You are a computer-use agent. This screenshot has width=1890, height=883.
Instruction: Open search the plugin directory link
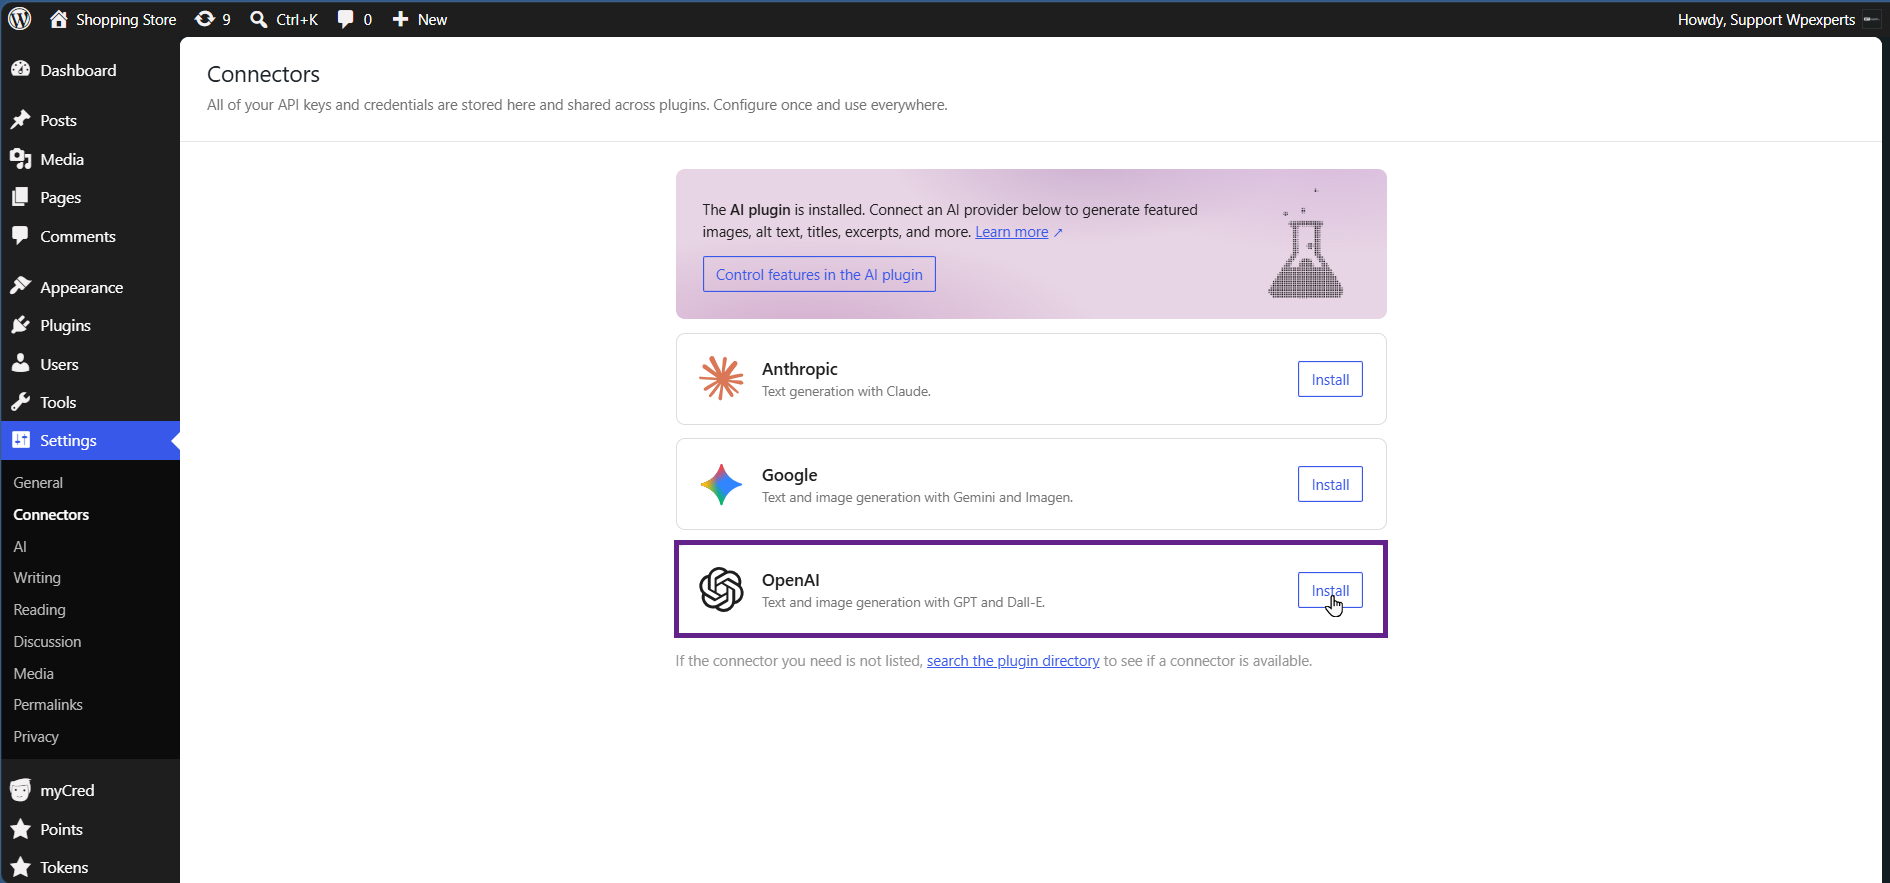1013,661
